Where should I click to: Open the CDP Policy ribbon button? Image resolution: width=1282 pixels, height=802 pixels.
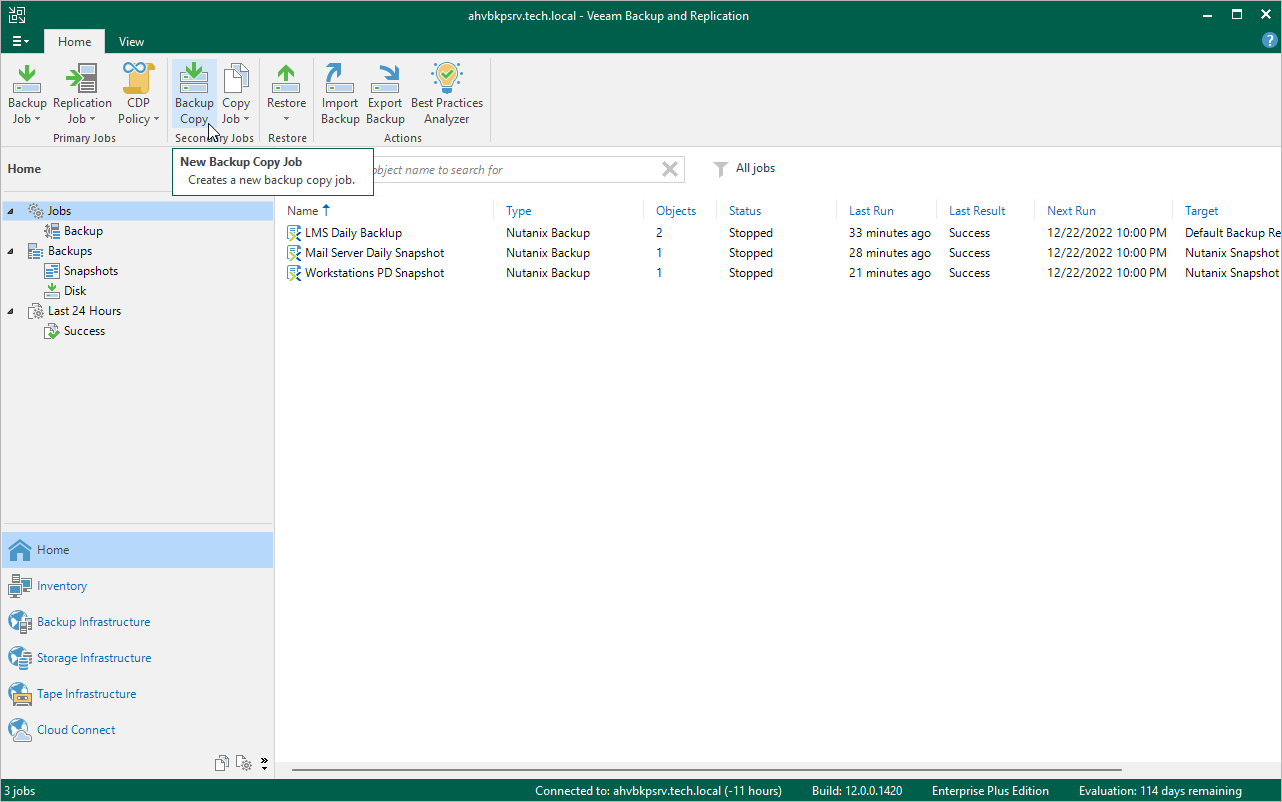pos(138,93)
